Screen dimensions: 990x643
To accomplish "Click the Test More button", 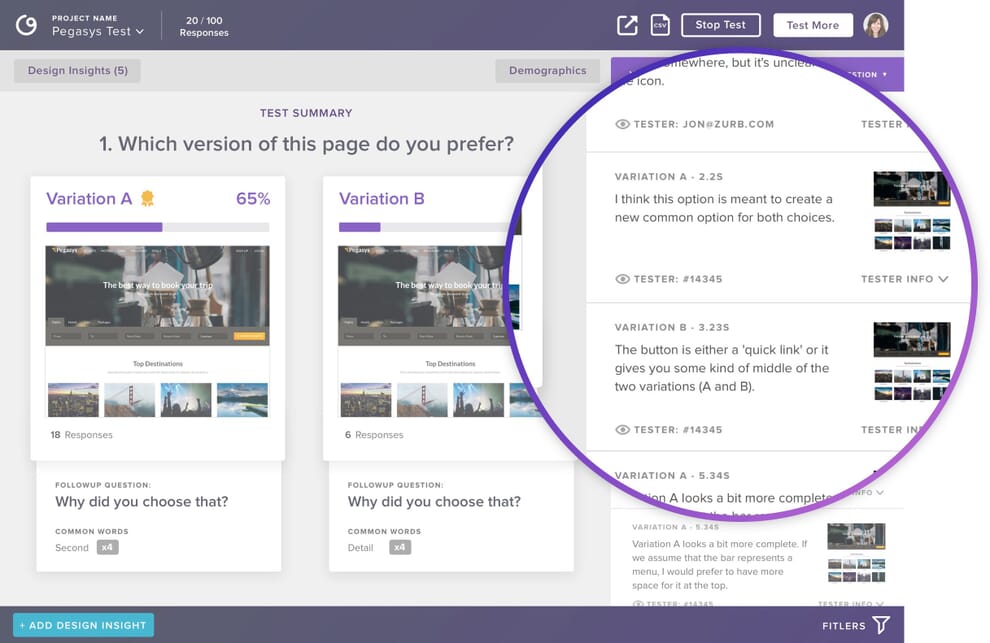I will (x=812, y=24).
